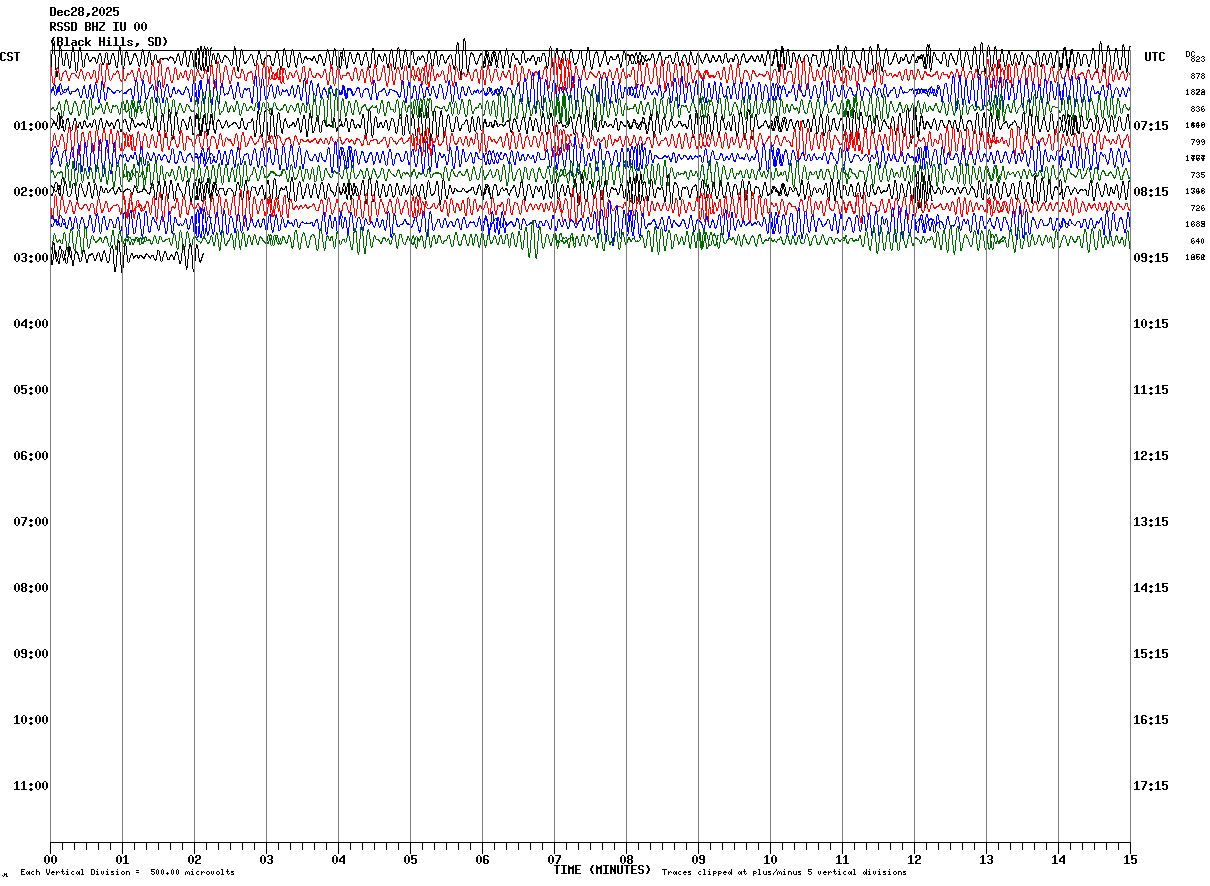1210x886 pixels.
Task: Click the 16:15 UTC time label
Action: pyautogui.click(x=1151, y=720)
